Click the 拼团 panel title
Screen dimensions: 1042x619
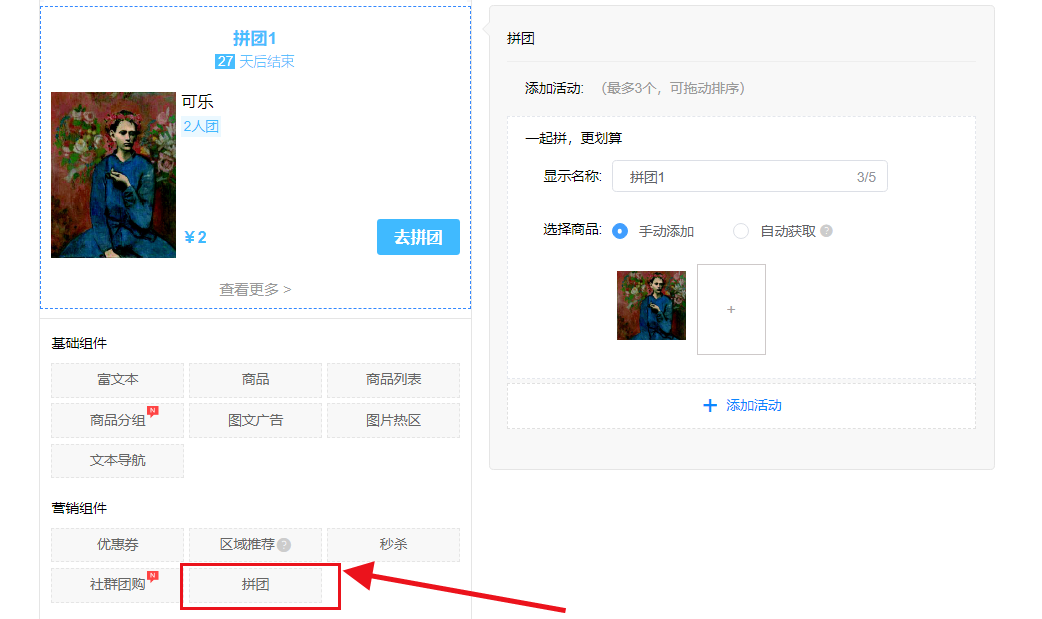point(520,39)
